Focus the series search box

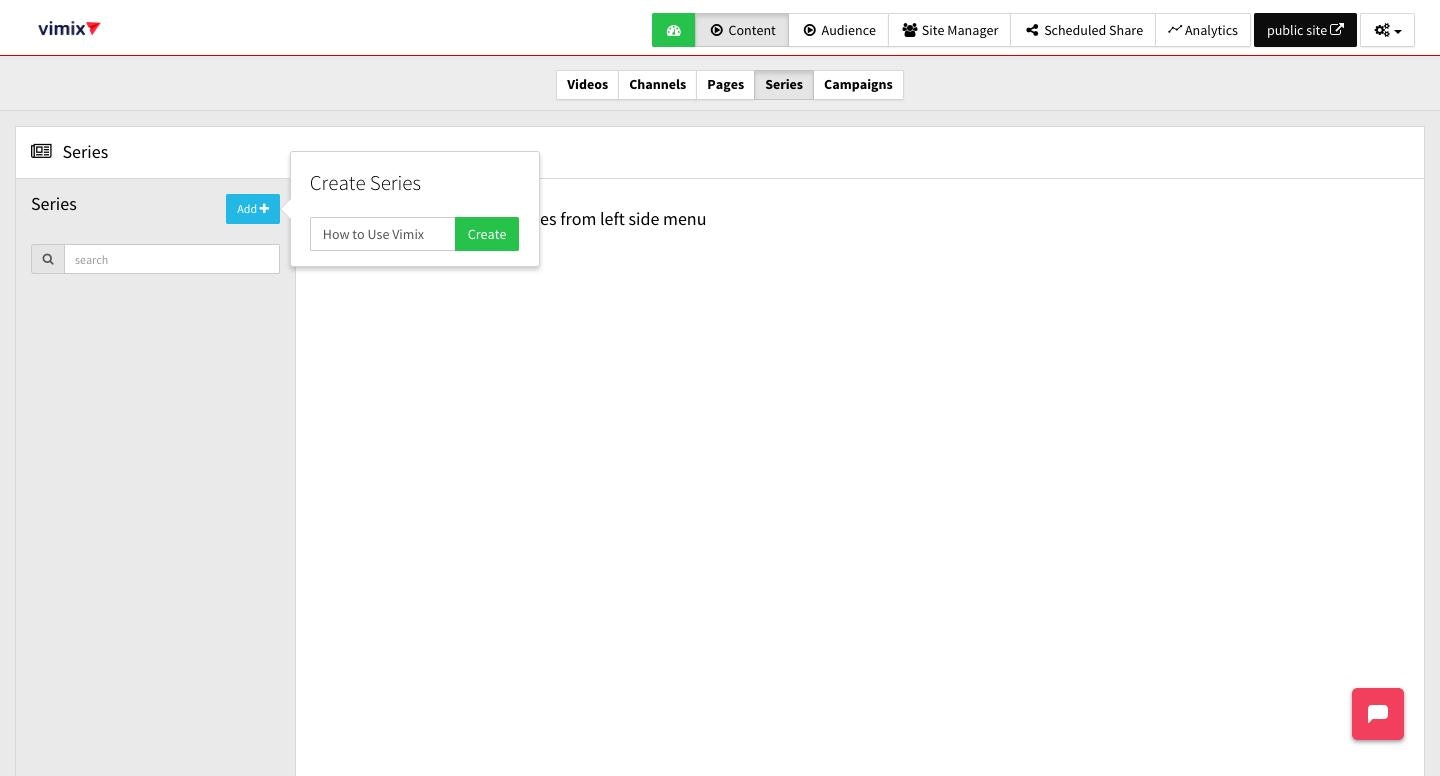172,259
